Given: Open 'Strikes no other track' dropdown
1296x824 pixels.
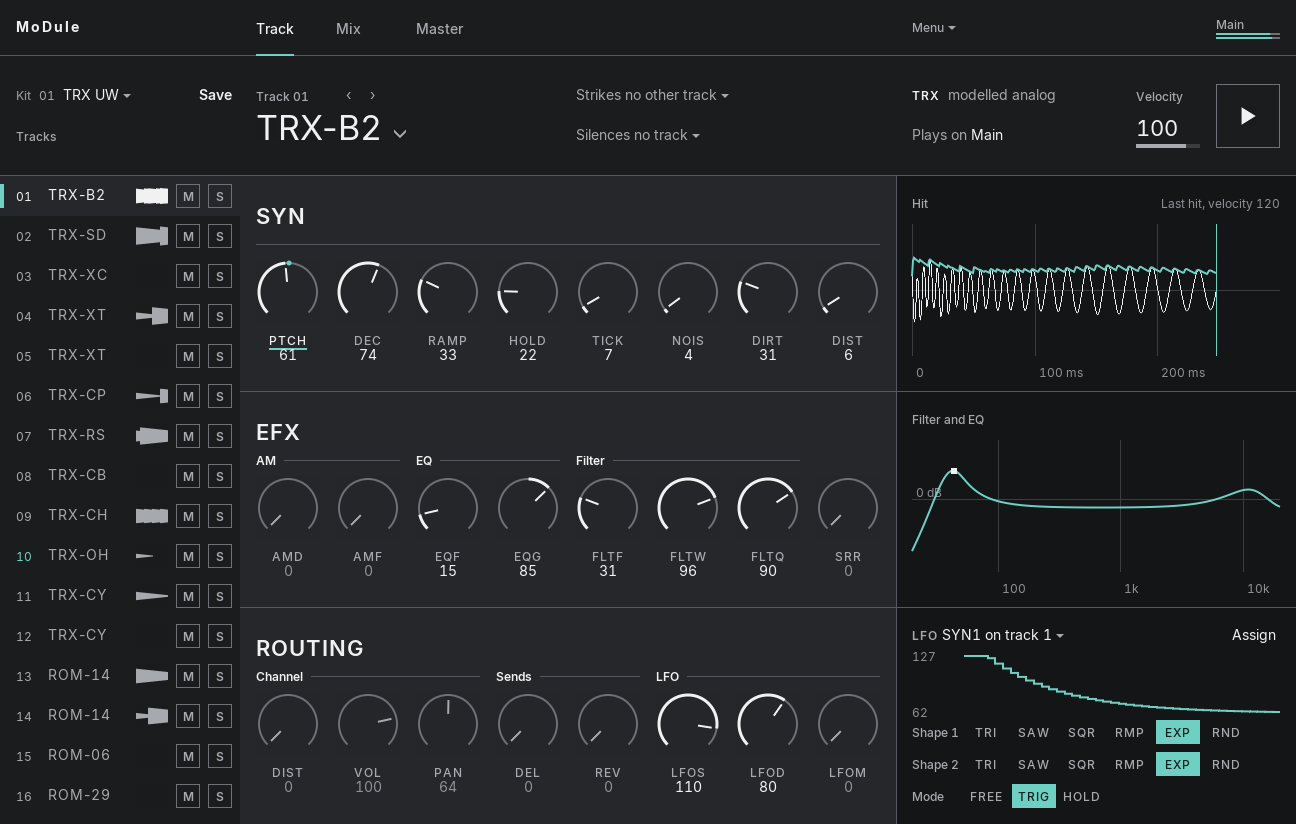Looking at the screenshot, I should coord(652,95).
